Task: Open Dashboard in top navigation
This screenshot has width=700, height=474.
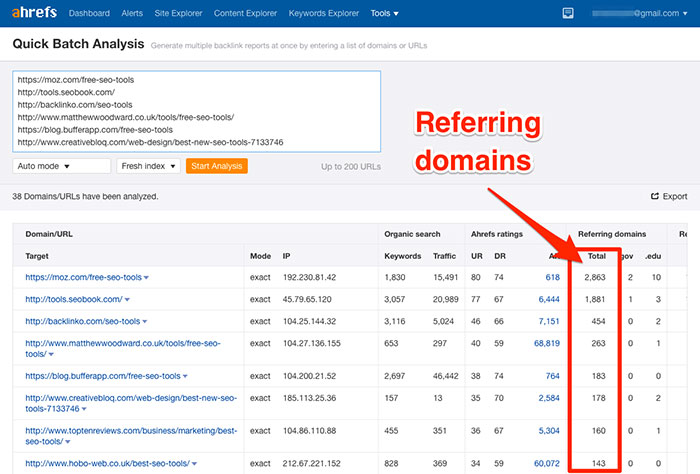Action: click(89, 13)
